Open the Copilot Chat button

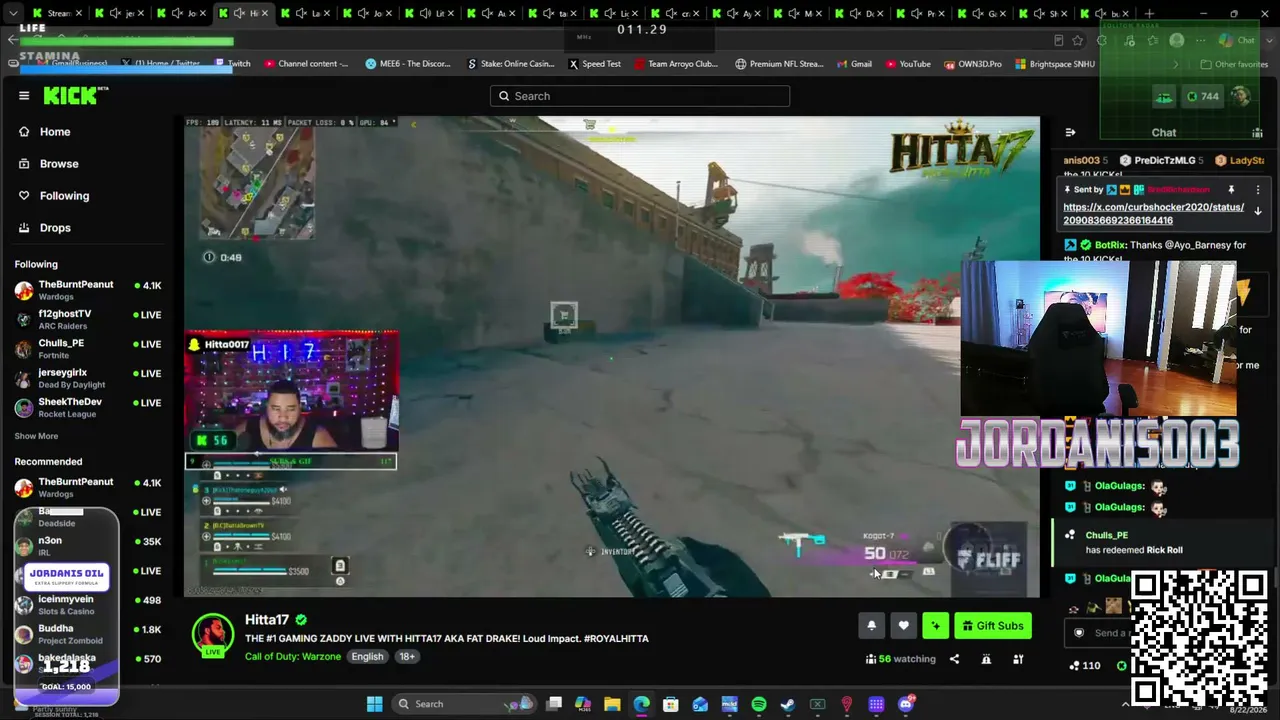pos(1237,41)
